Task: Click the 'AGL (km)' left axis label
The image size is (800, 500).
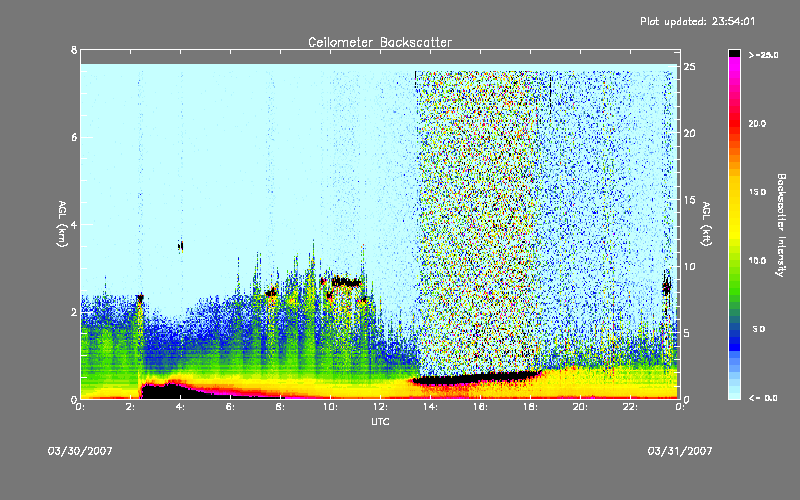Action: (x=62, y=224)
